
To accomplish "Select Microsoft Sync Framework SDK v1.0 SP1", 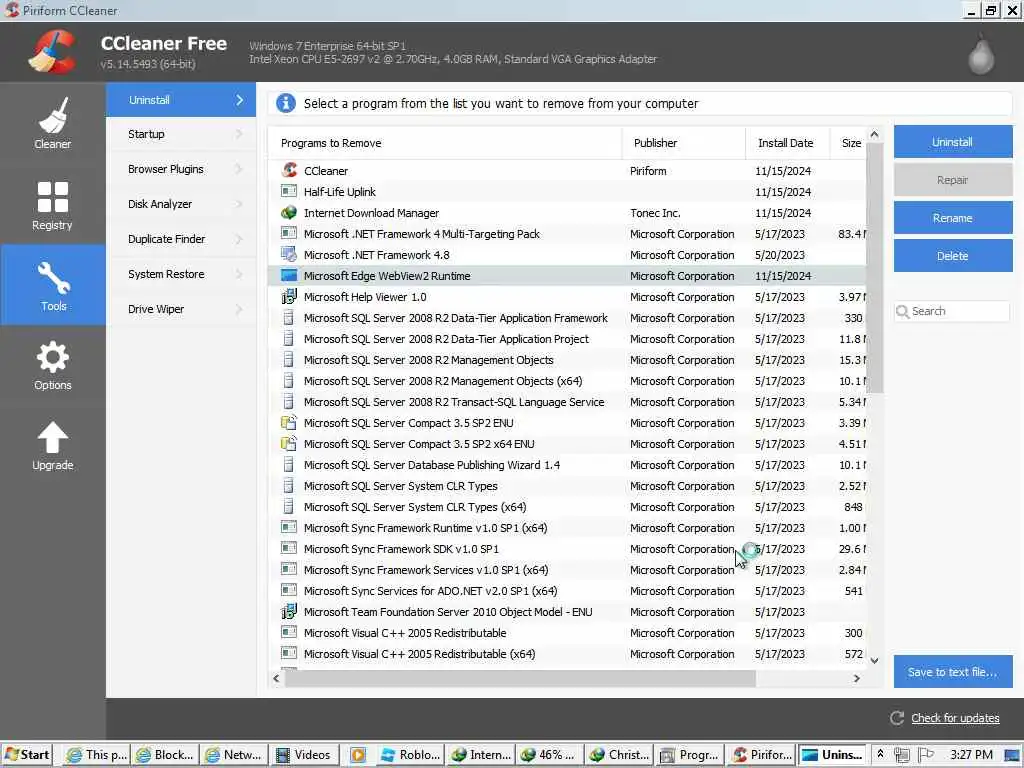I will point(567,549).
